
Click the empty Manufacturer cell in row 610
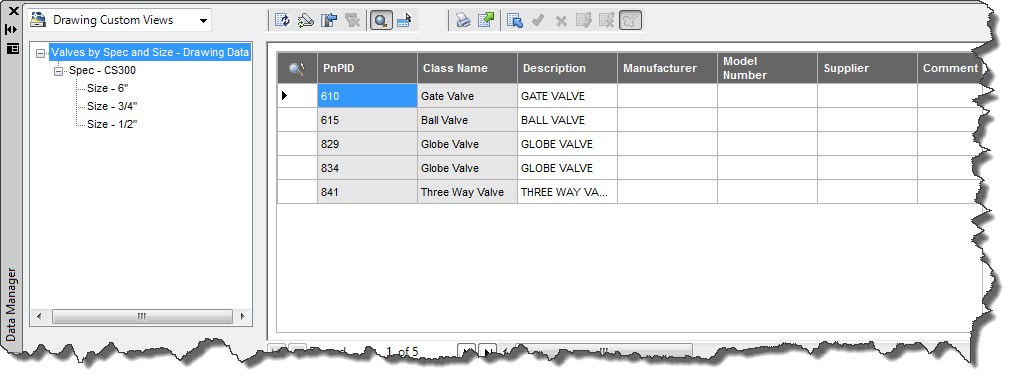(x=667, y=96)
